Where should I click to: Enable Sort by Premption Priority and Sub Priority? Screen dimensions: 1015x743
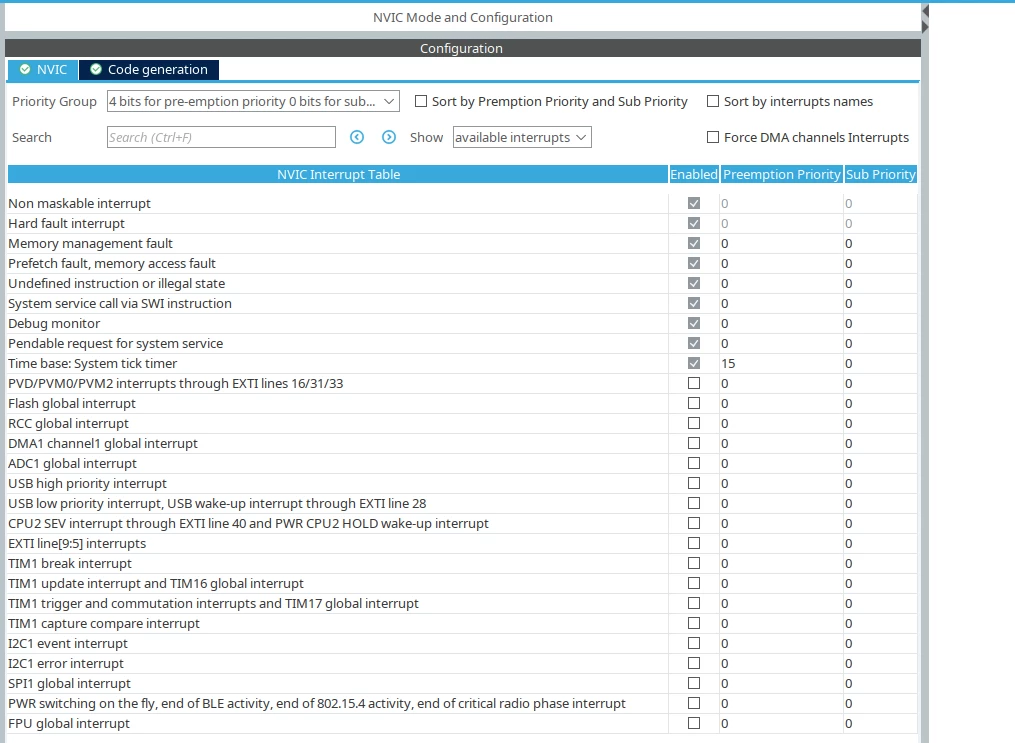(x=421, y=102)
